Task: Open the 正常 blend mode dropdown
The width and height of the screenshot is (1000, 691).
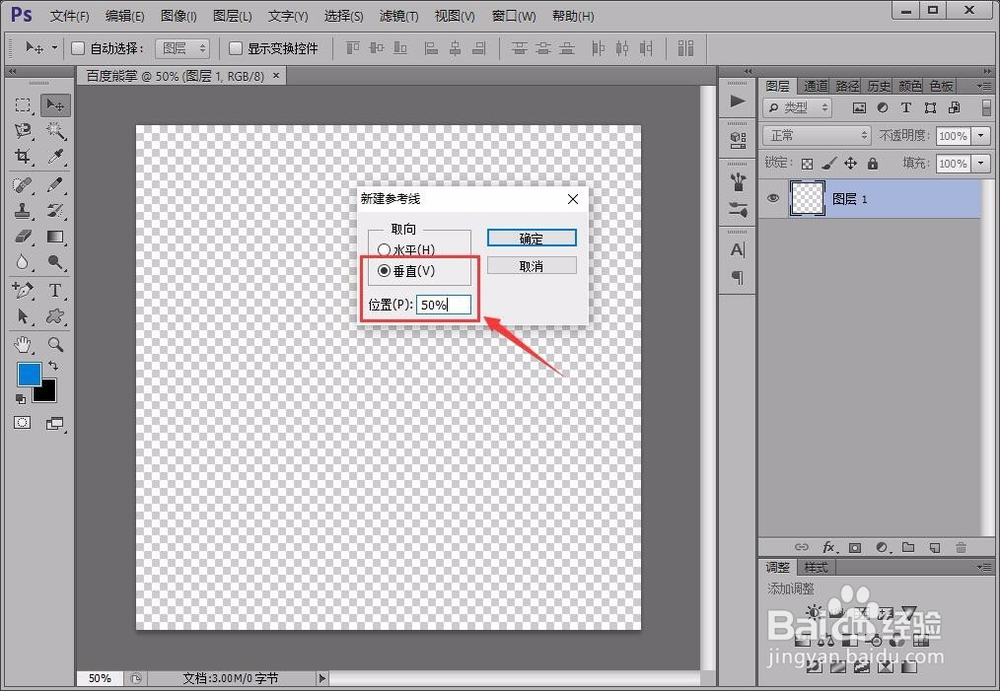Action: coord(817,135)
